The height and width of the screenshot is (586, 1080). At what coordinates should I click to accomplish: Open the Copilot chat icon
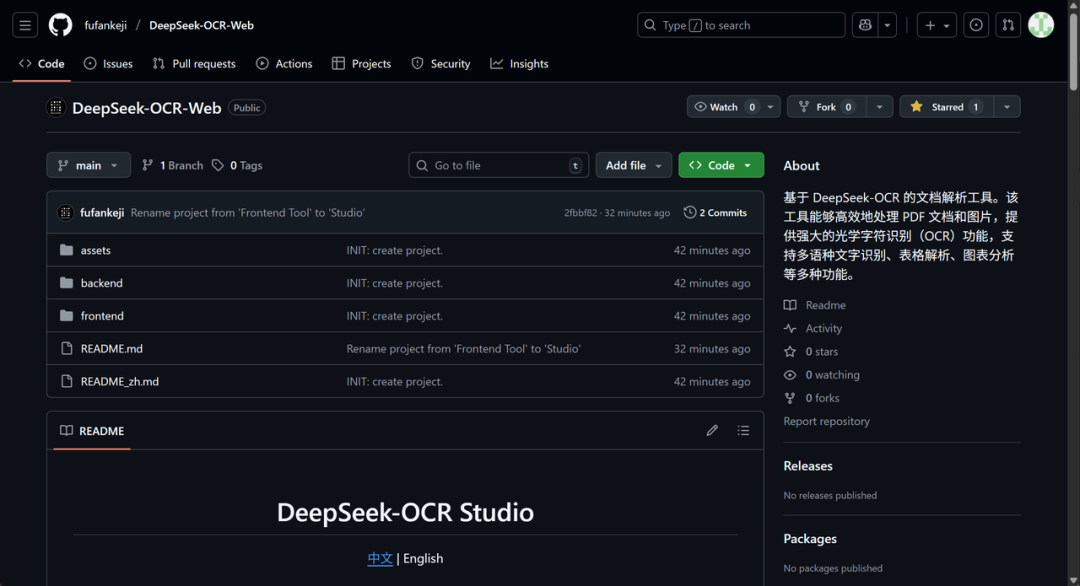tap(865, 25)
